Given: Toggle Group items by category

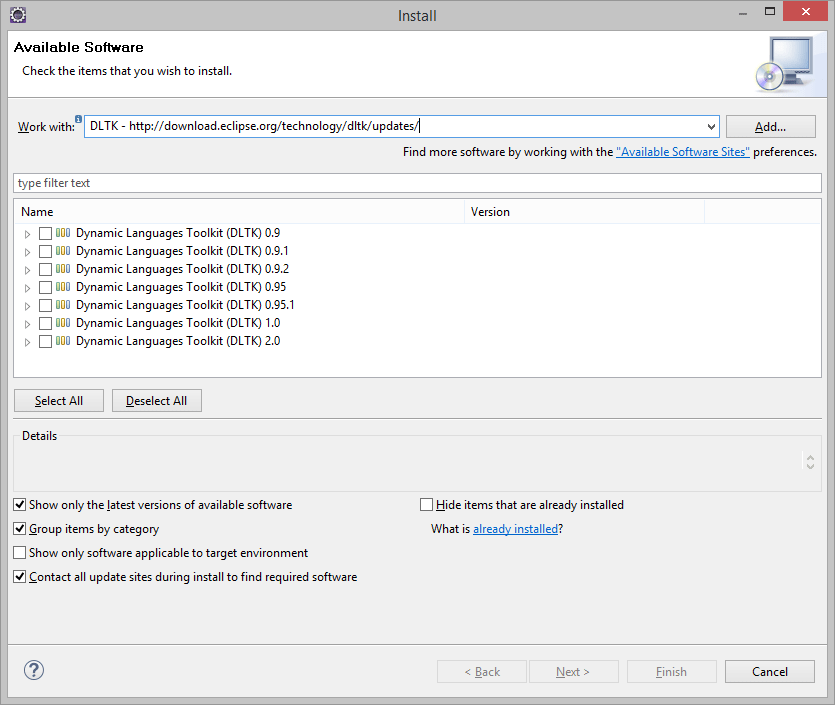Looking at the screenshot, I should (x=20, y=529).
